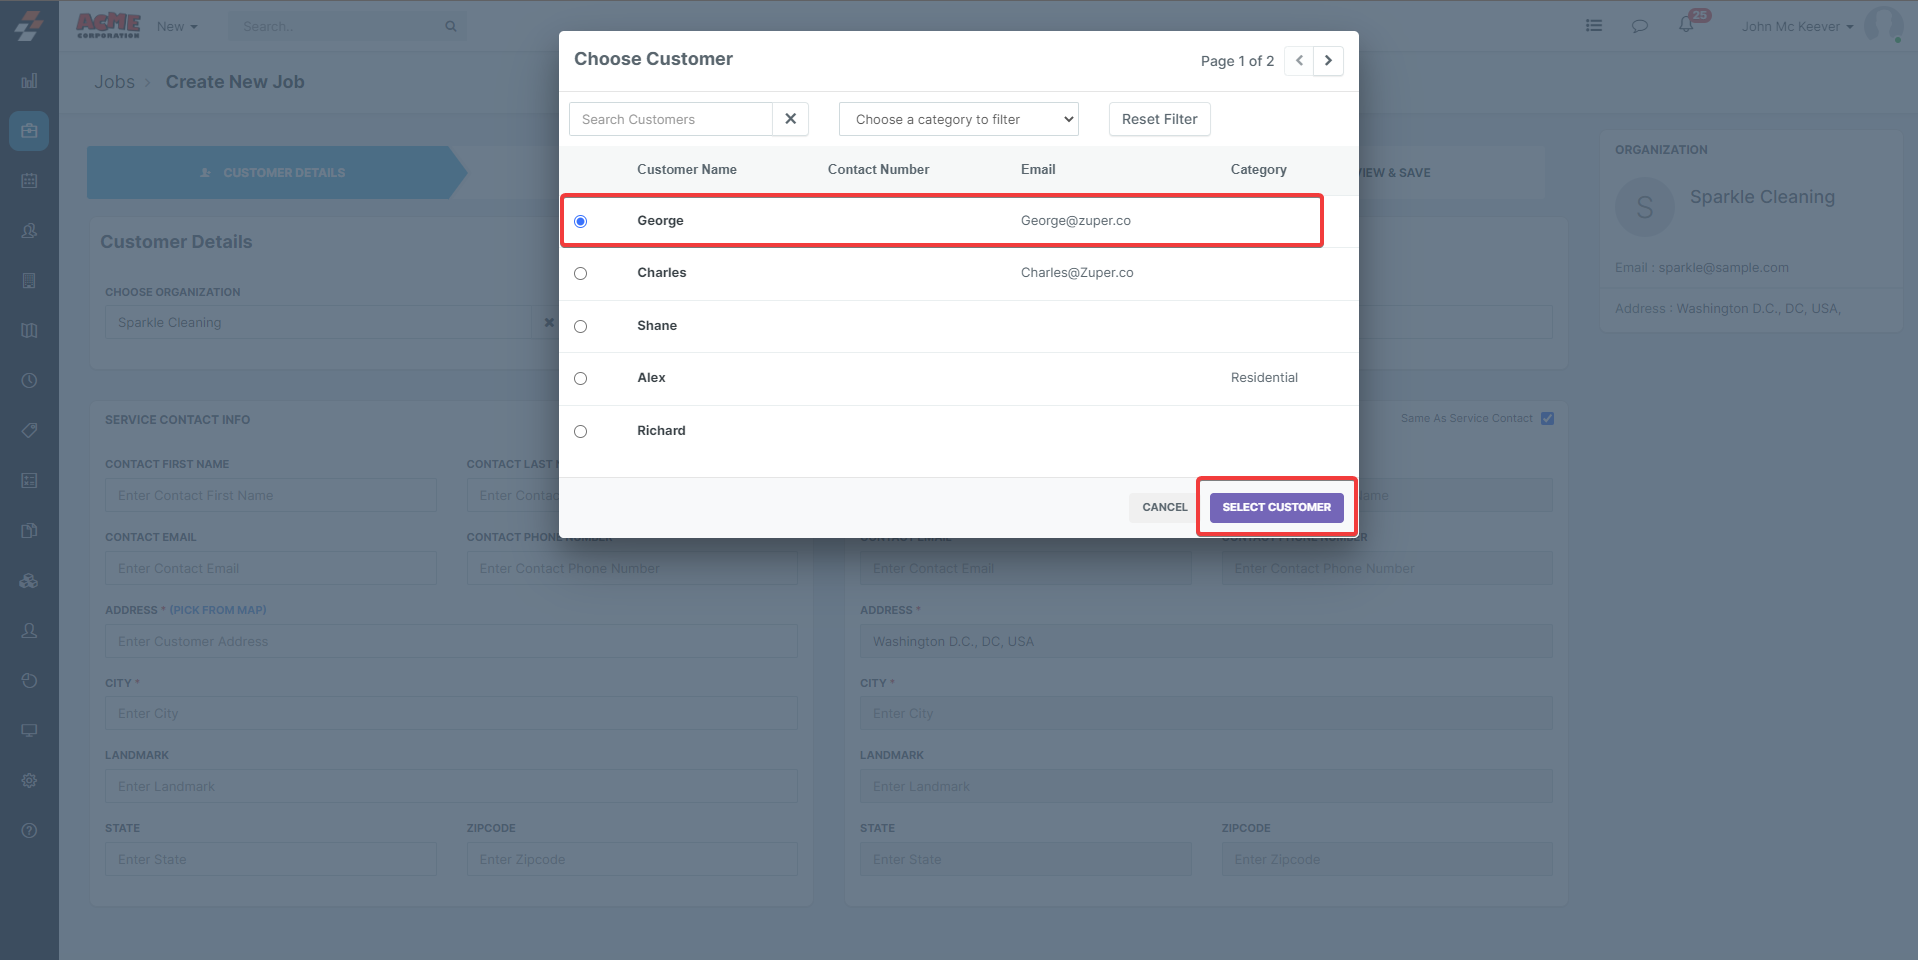
Task: Click the Select Customer button
Action: point(1276,507)
